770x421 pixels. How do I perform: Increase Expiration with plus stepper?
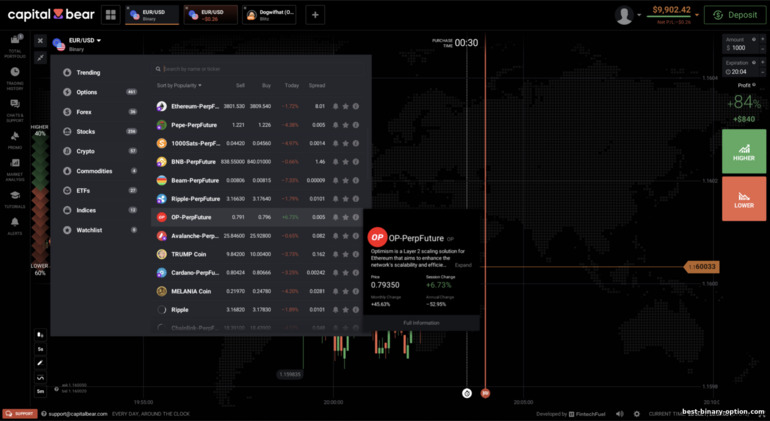tap(763, 63)
